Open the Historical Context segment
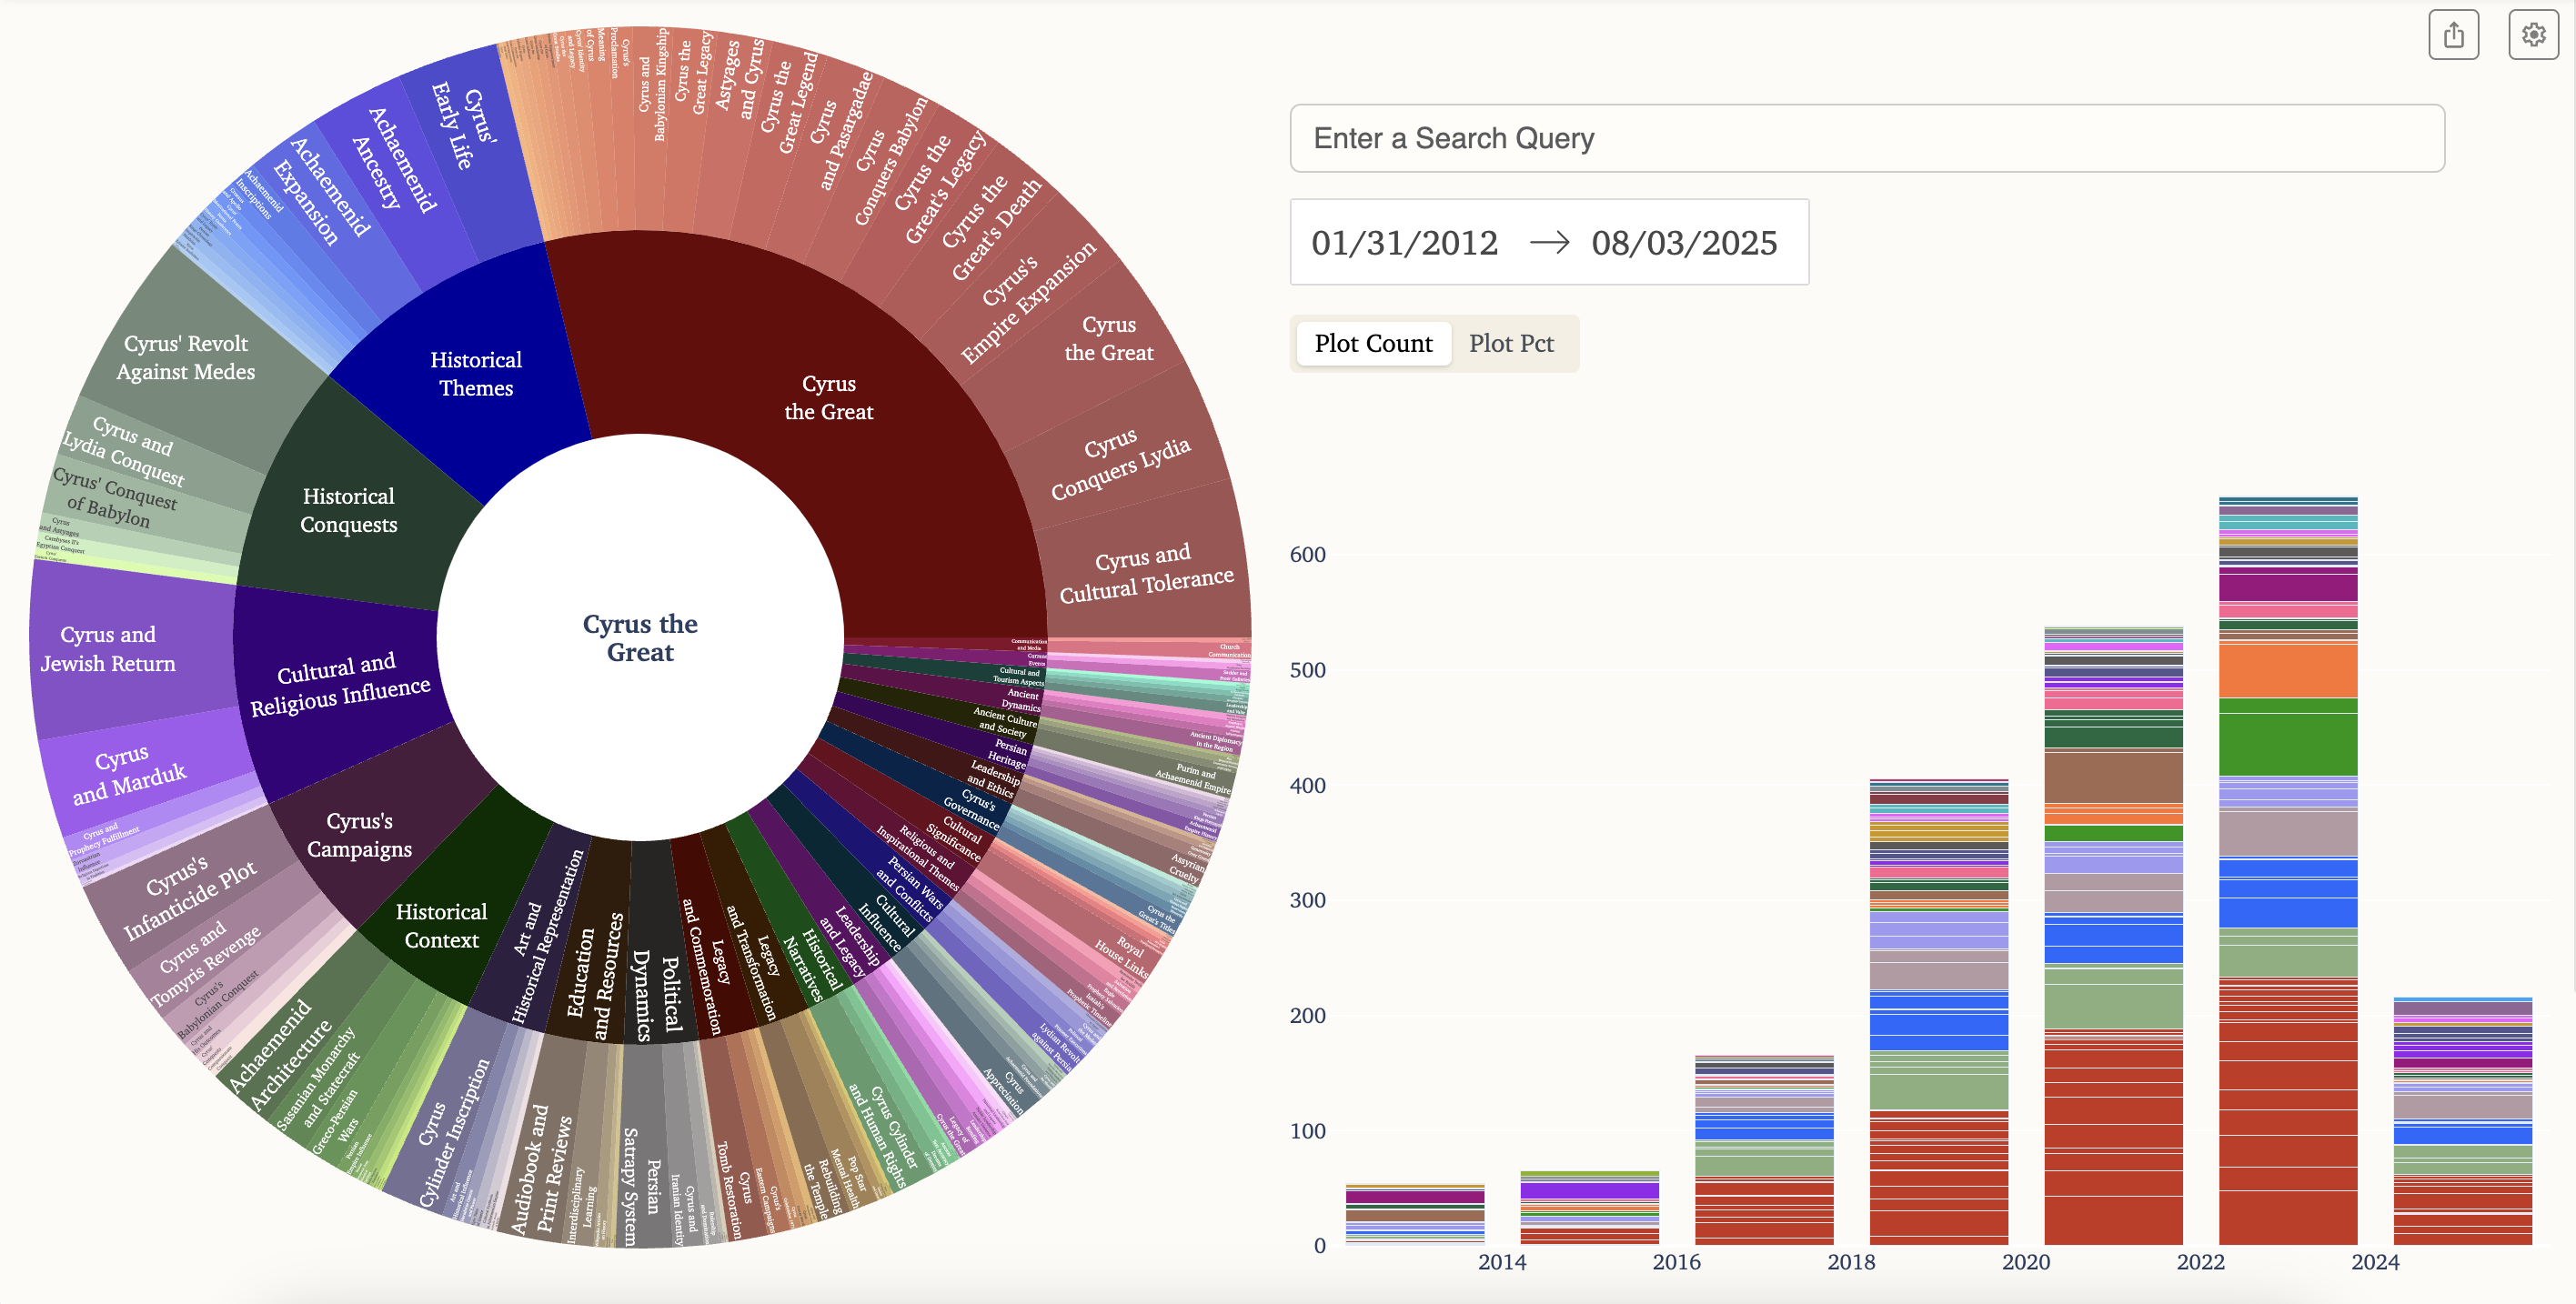Screen dimensions: 2576x1304 tap(441, 925)
